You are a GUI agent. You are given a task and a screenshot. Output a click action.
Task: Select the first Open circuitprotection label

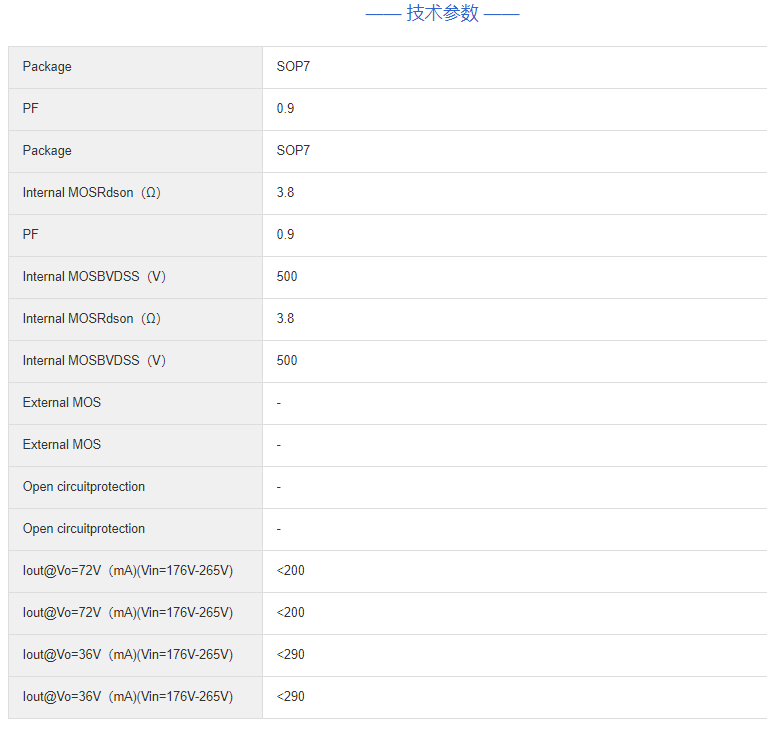(84, 487)
